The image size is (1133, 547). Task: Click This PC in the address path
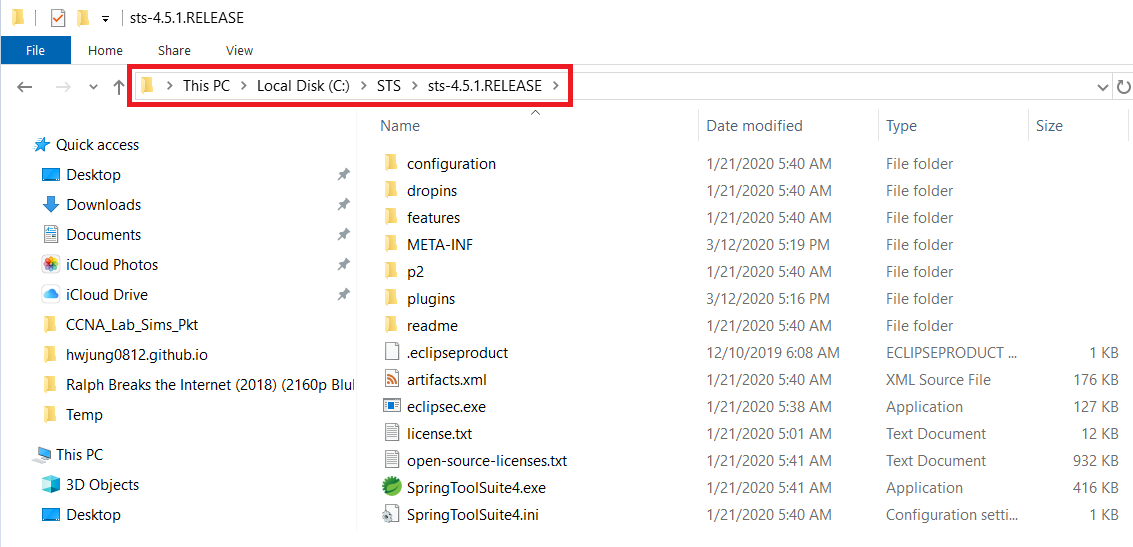click(206, 86)
